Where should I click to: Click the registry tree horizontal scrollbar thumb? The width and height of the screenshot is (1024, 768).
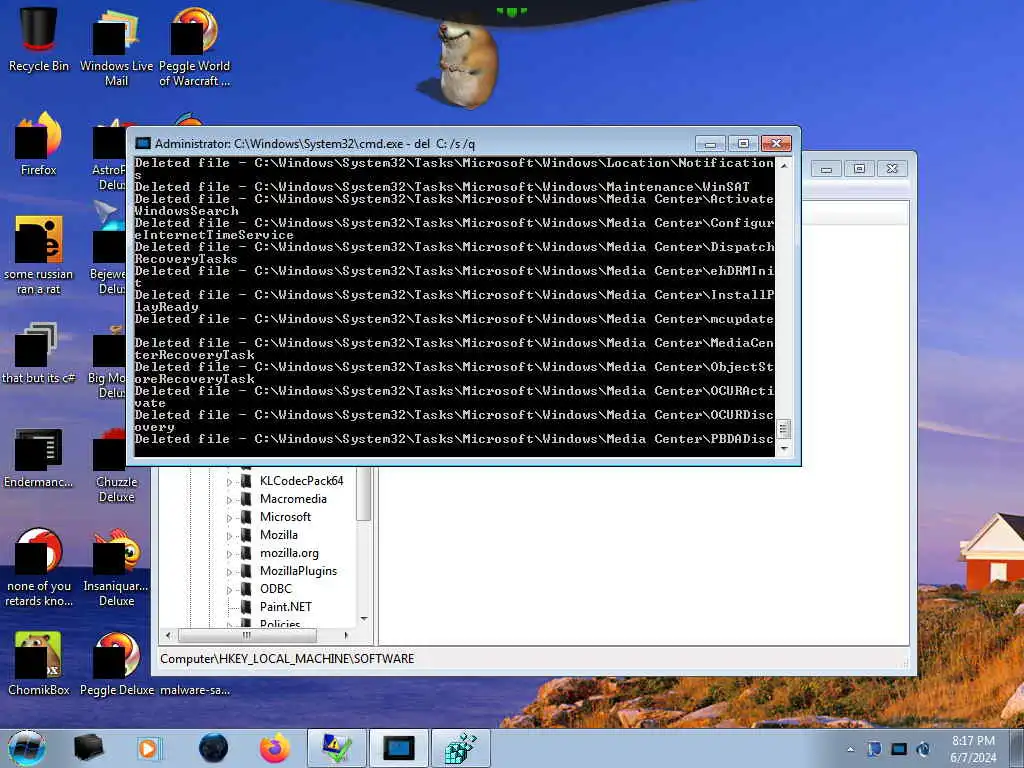pos(247,635)
